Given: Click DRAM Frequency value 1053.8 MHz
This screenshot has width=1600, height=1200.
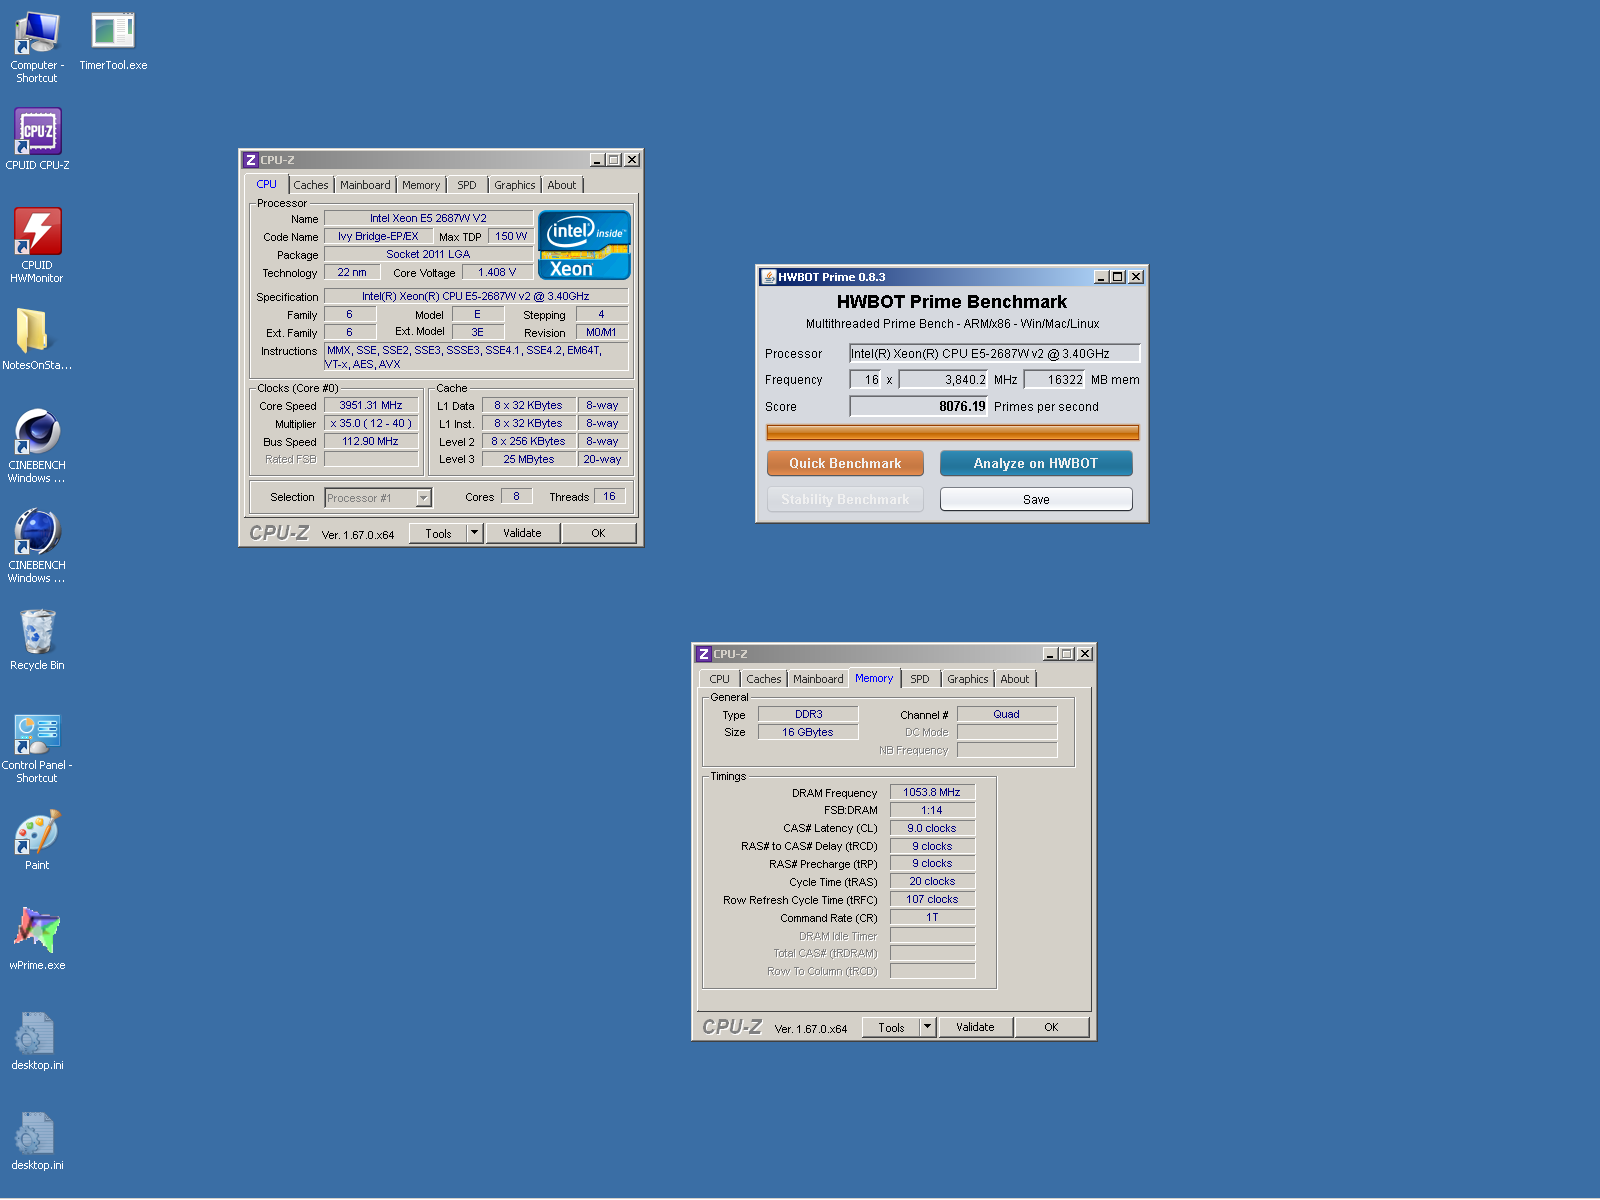Looking at the screenshot, I should (932, 792).
